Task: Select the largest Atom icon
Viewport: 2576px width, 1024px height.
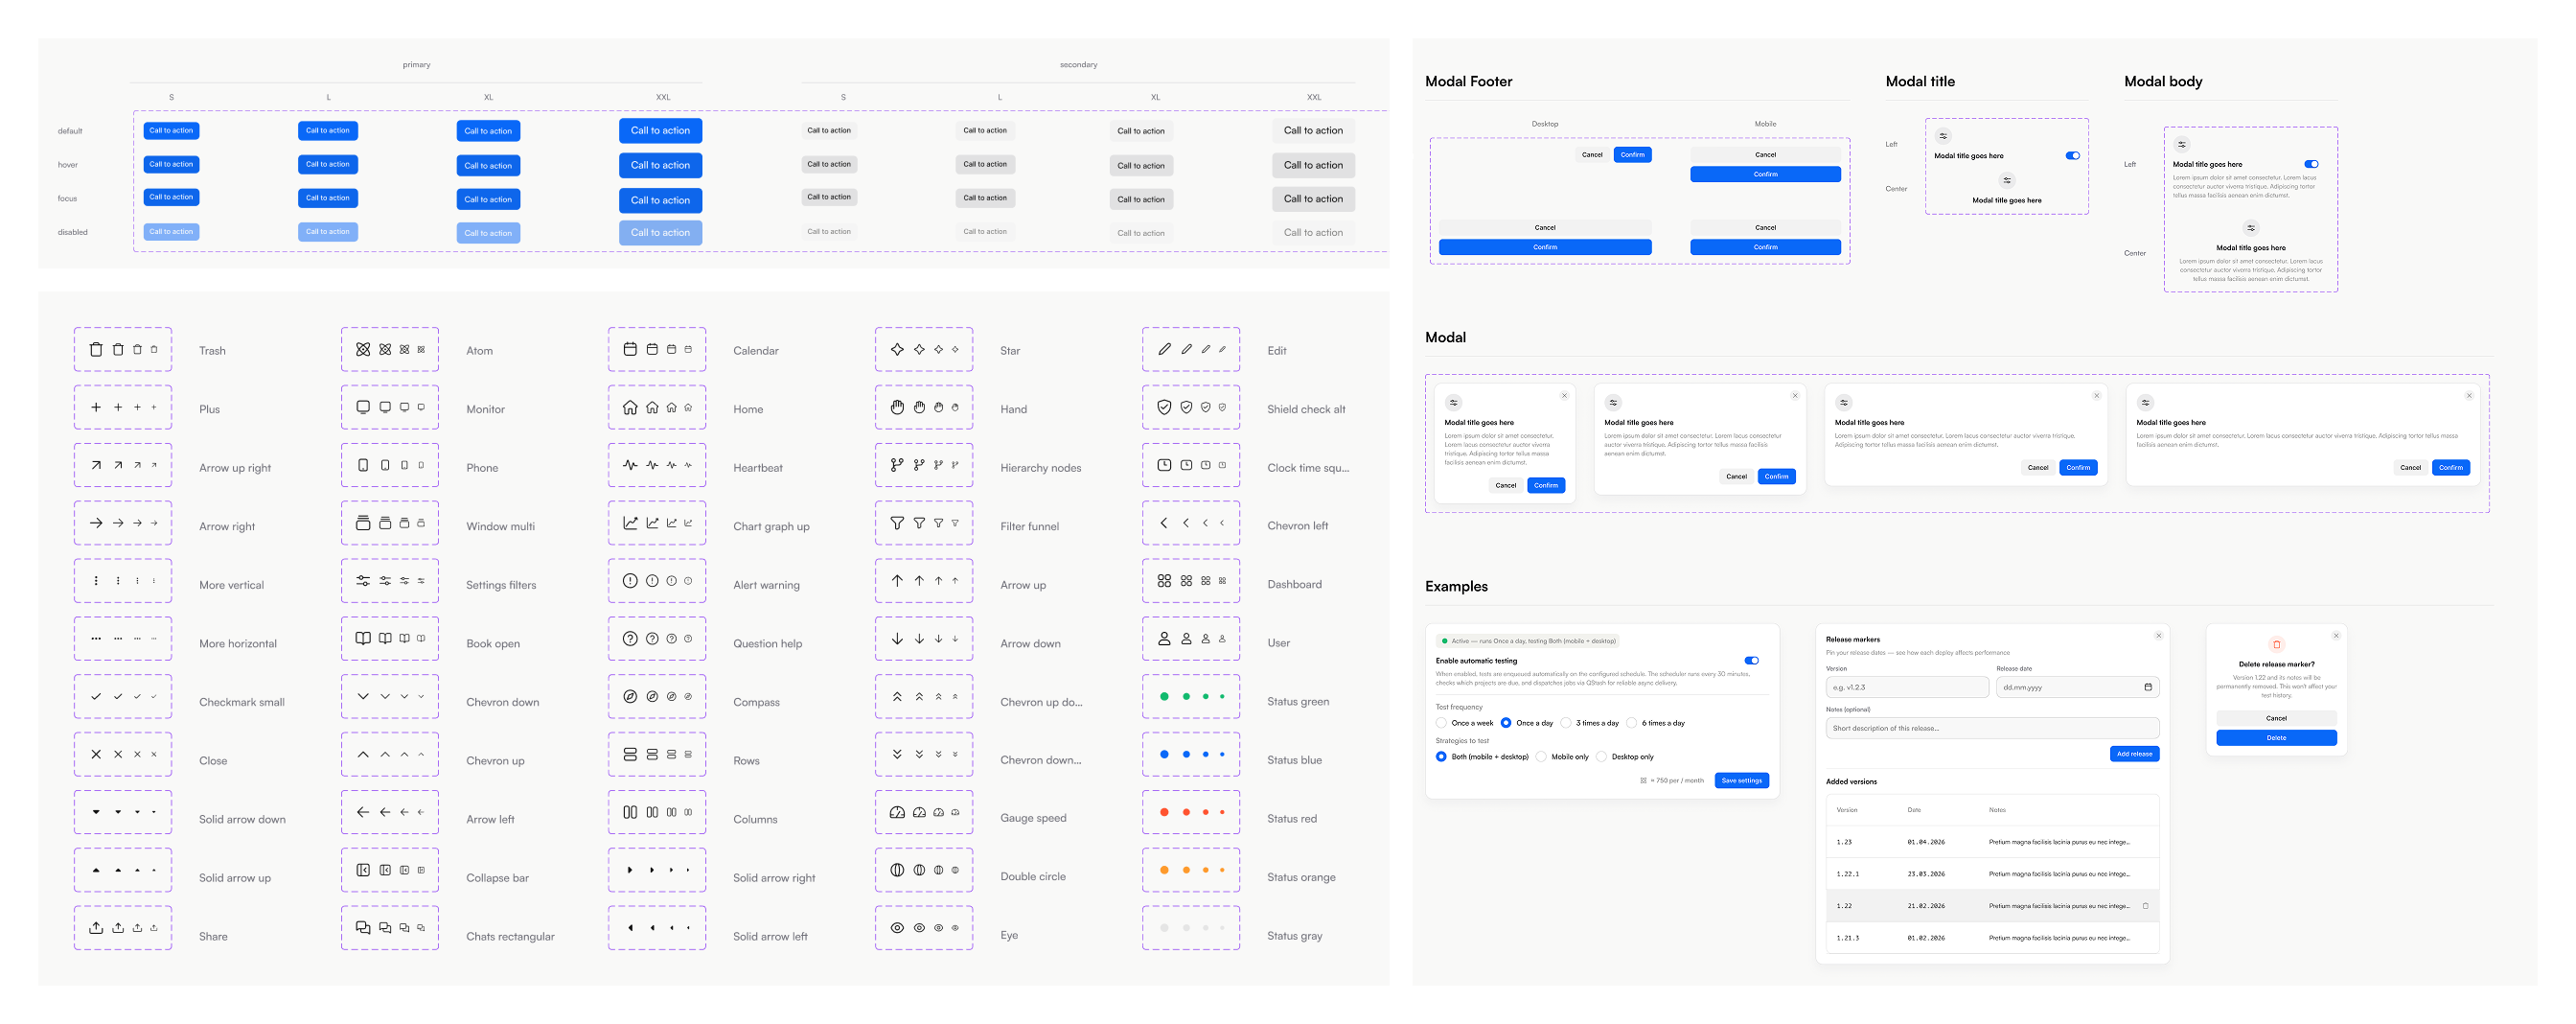Action: (363, 349)
